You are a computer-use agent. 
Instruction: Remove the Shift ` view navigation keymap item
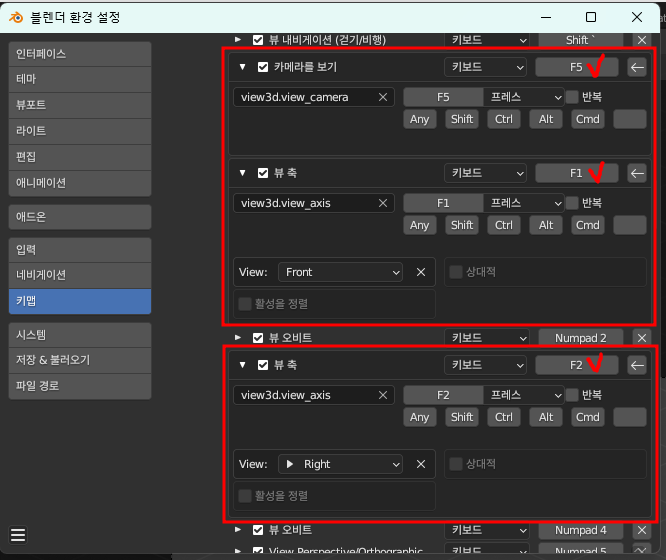(642, 40)
